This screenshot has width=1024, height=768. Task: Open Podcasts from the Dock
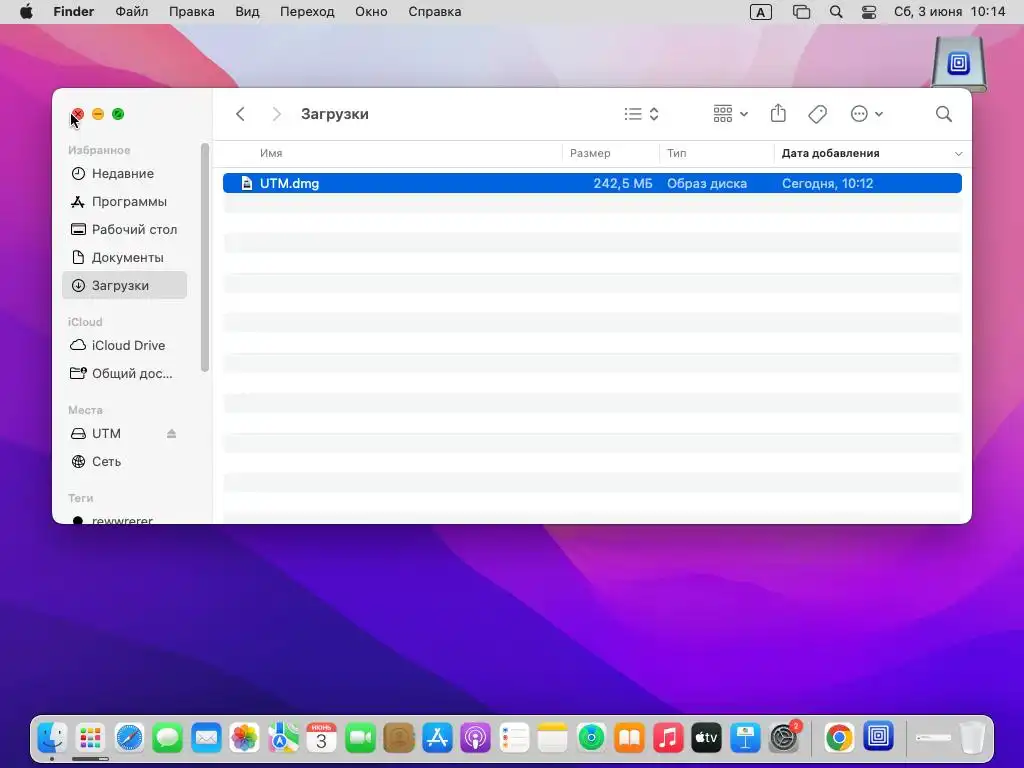tap(475, 739)
